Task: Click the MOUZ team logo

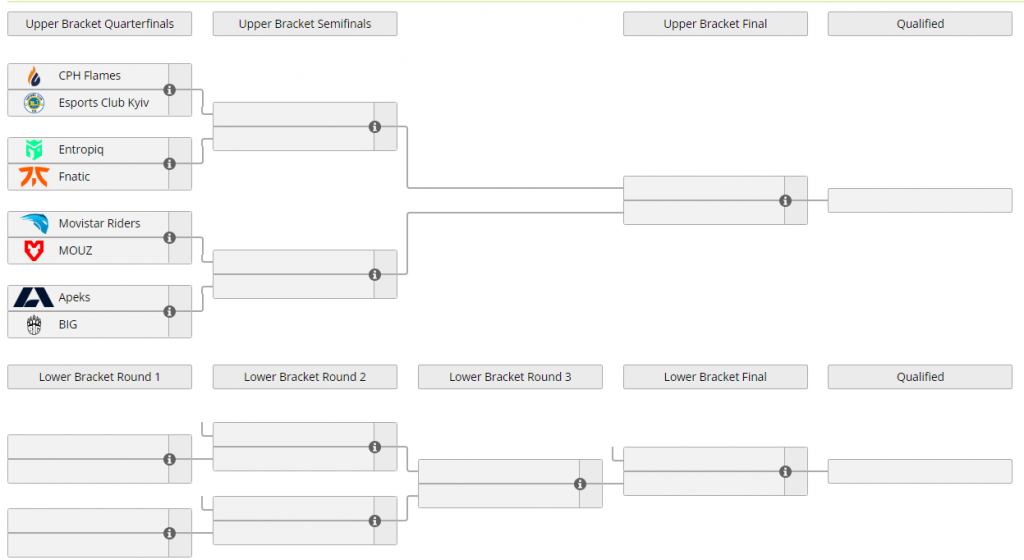Action: pyautogui.click(x=34, y=251)
